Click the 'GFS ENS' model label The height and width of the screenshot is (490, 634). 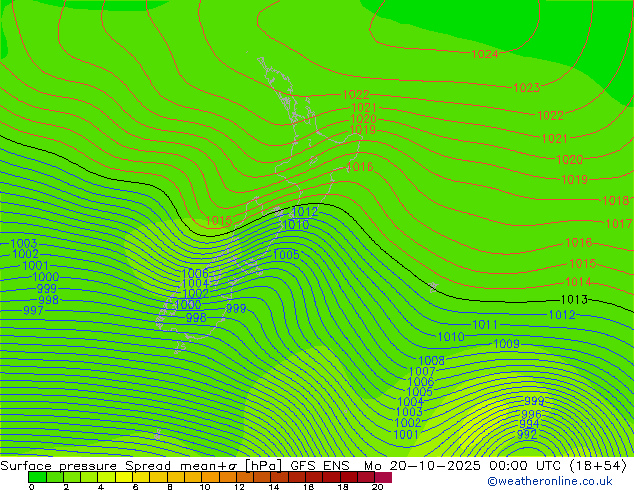pyautogui.click(x=320, y=466)
